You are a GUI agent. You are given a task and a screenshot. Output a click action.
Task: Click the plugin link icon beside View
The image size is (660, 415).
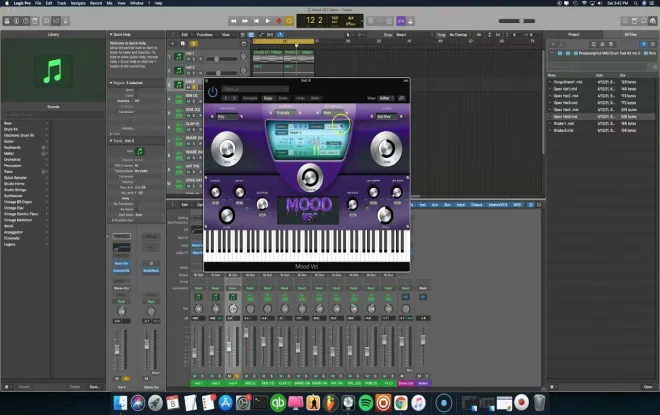402,98
